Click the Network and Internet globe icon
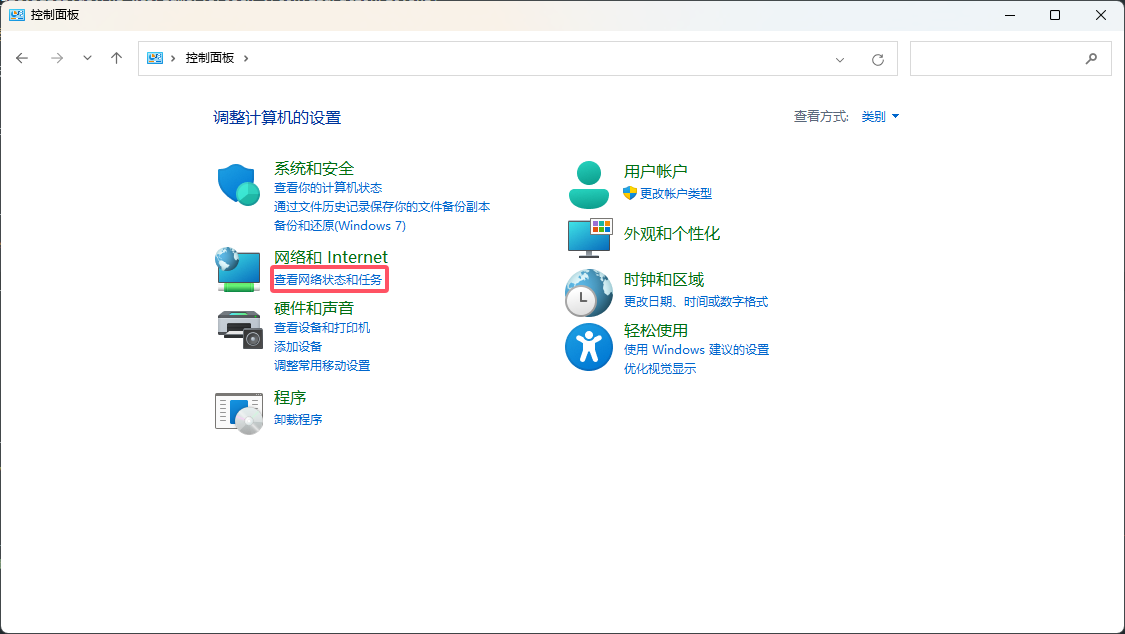Viewport: 1125px width, 634px height. click(x=238, y=270)
